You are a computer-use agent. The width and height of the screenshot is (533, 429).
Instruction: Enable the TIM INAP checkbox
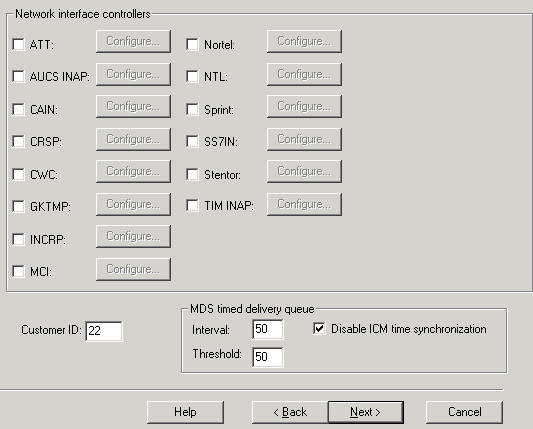coord(192,205)
